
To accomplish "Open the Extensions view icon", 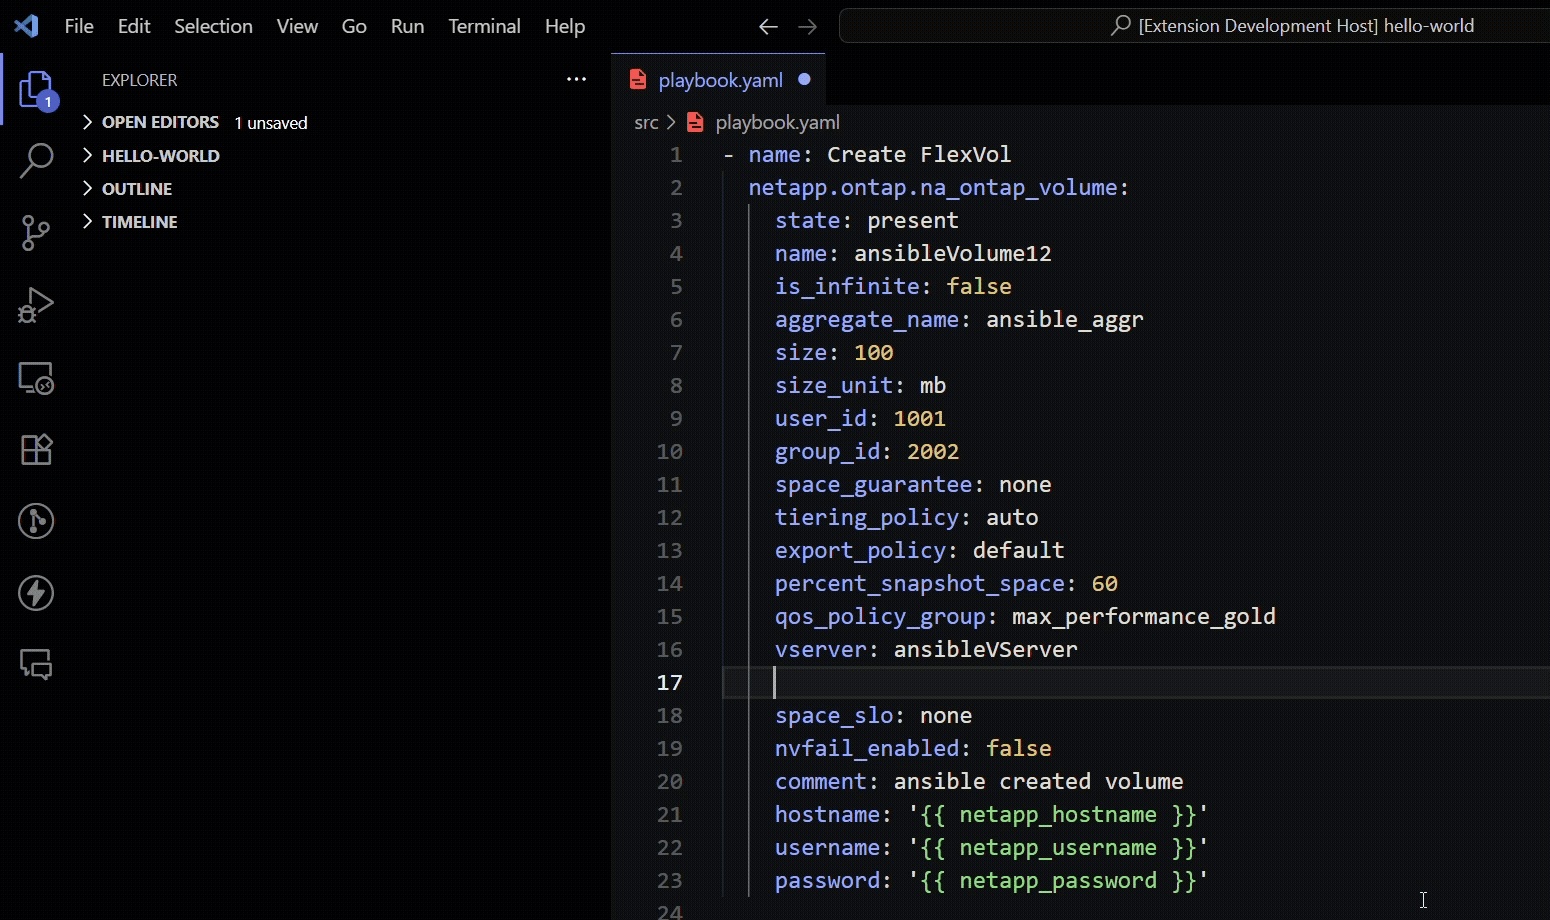I will coord(35,449).
